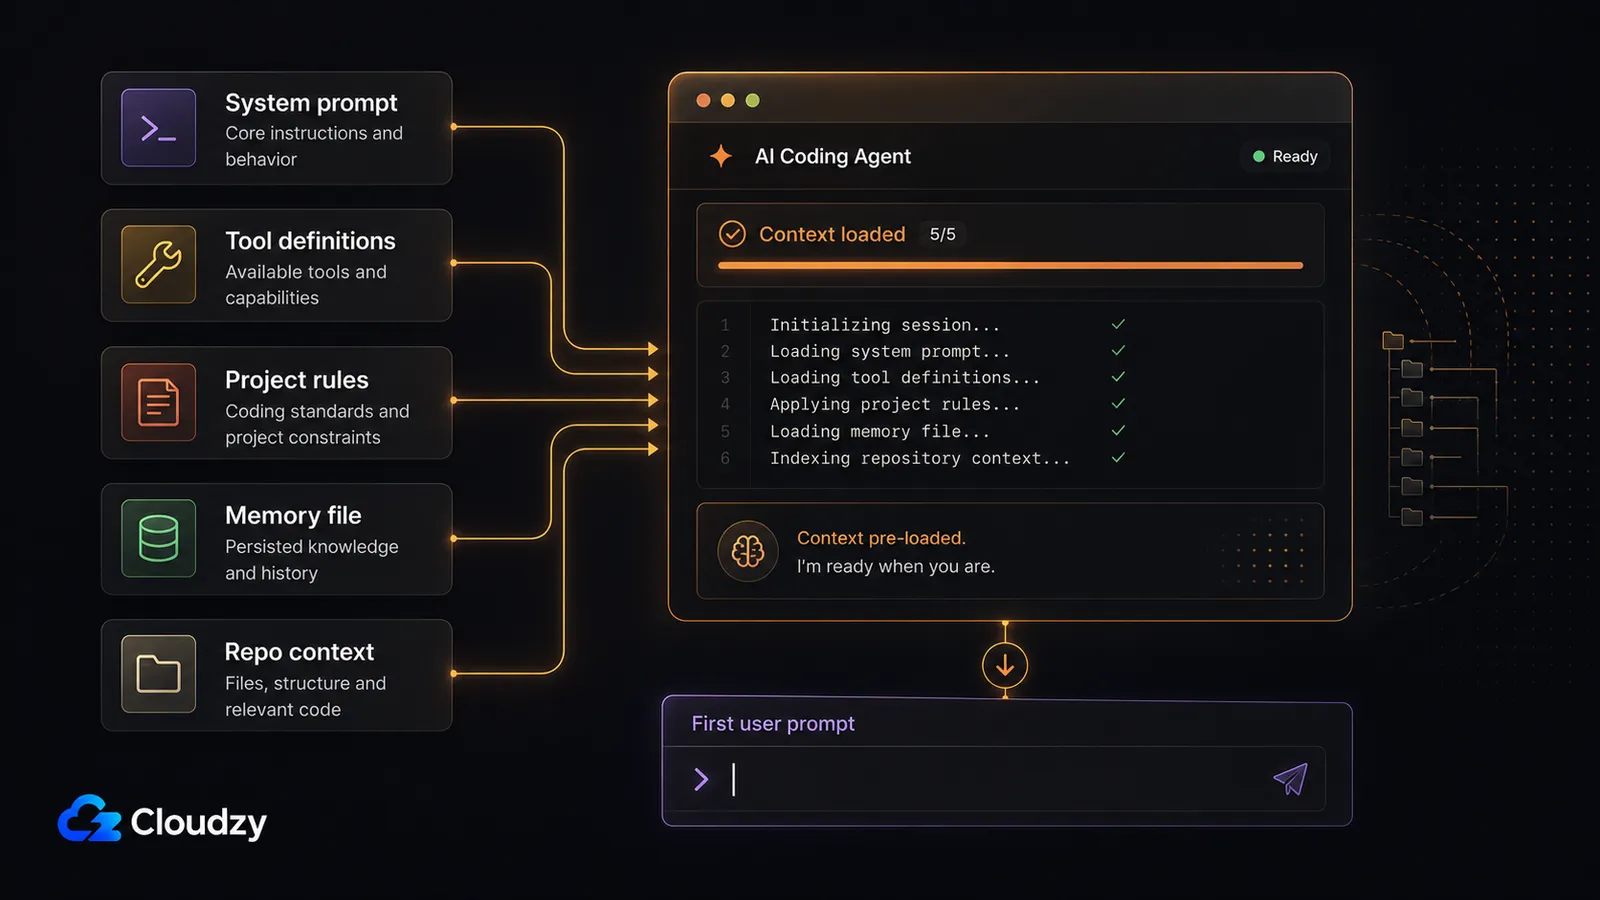Click the 'Loading memory file...' log line
The width and height of the screenshot is (1600, 900).
880,431
